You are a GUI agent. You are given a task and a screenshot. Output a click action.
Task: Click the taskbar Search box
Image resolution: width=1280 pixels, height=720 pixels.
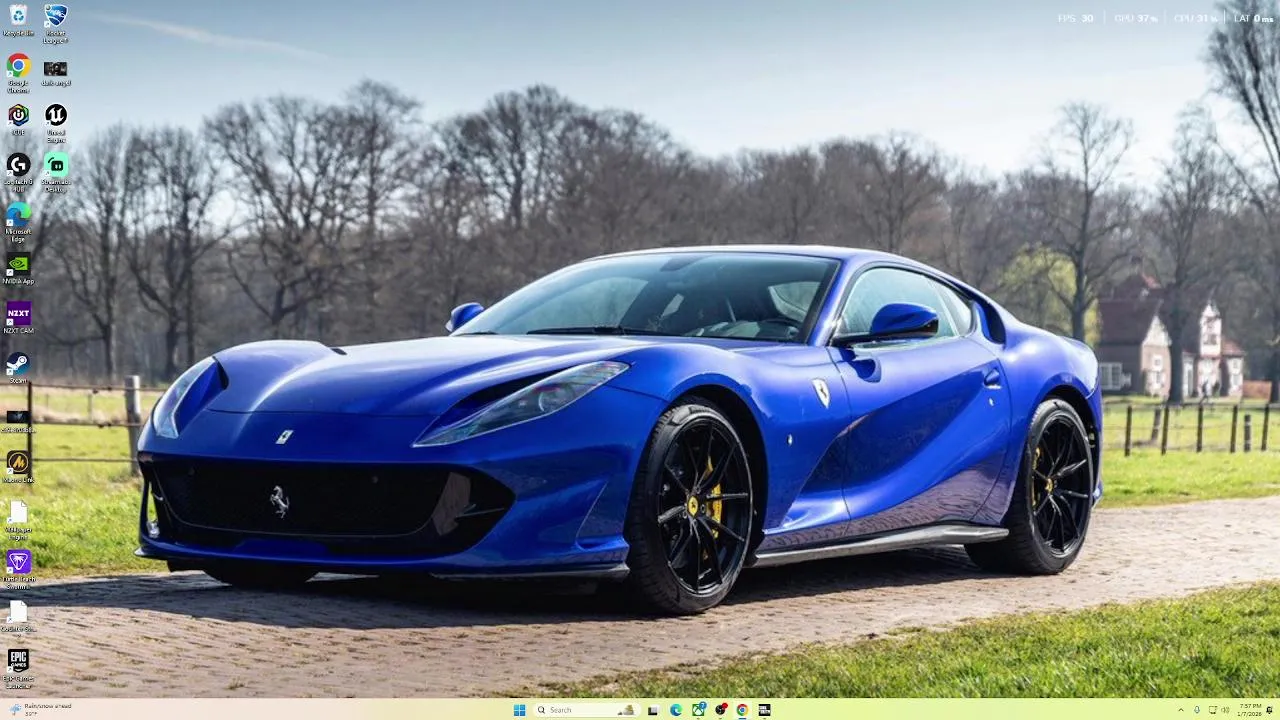tap(586, 710)
